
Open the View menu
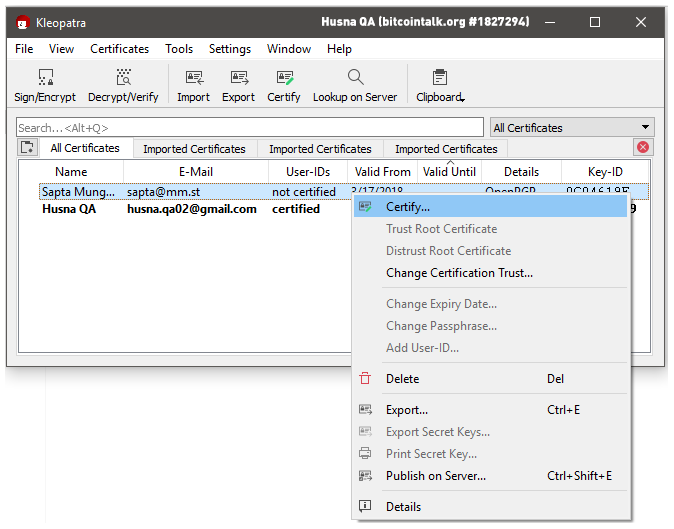click(61, 49)
